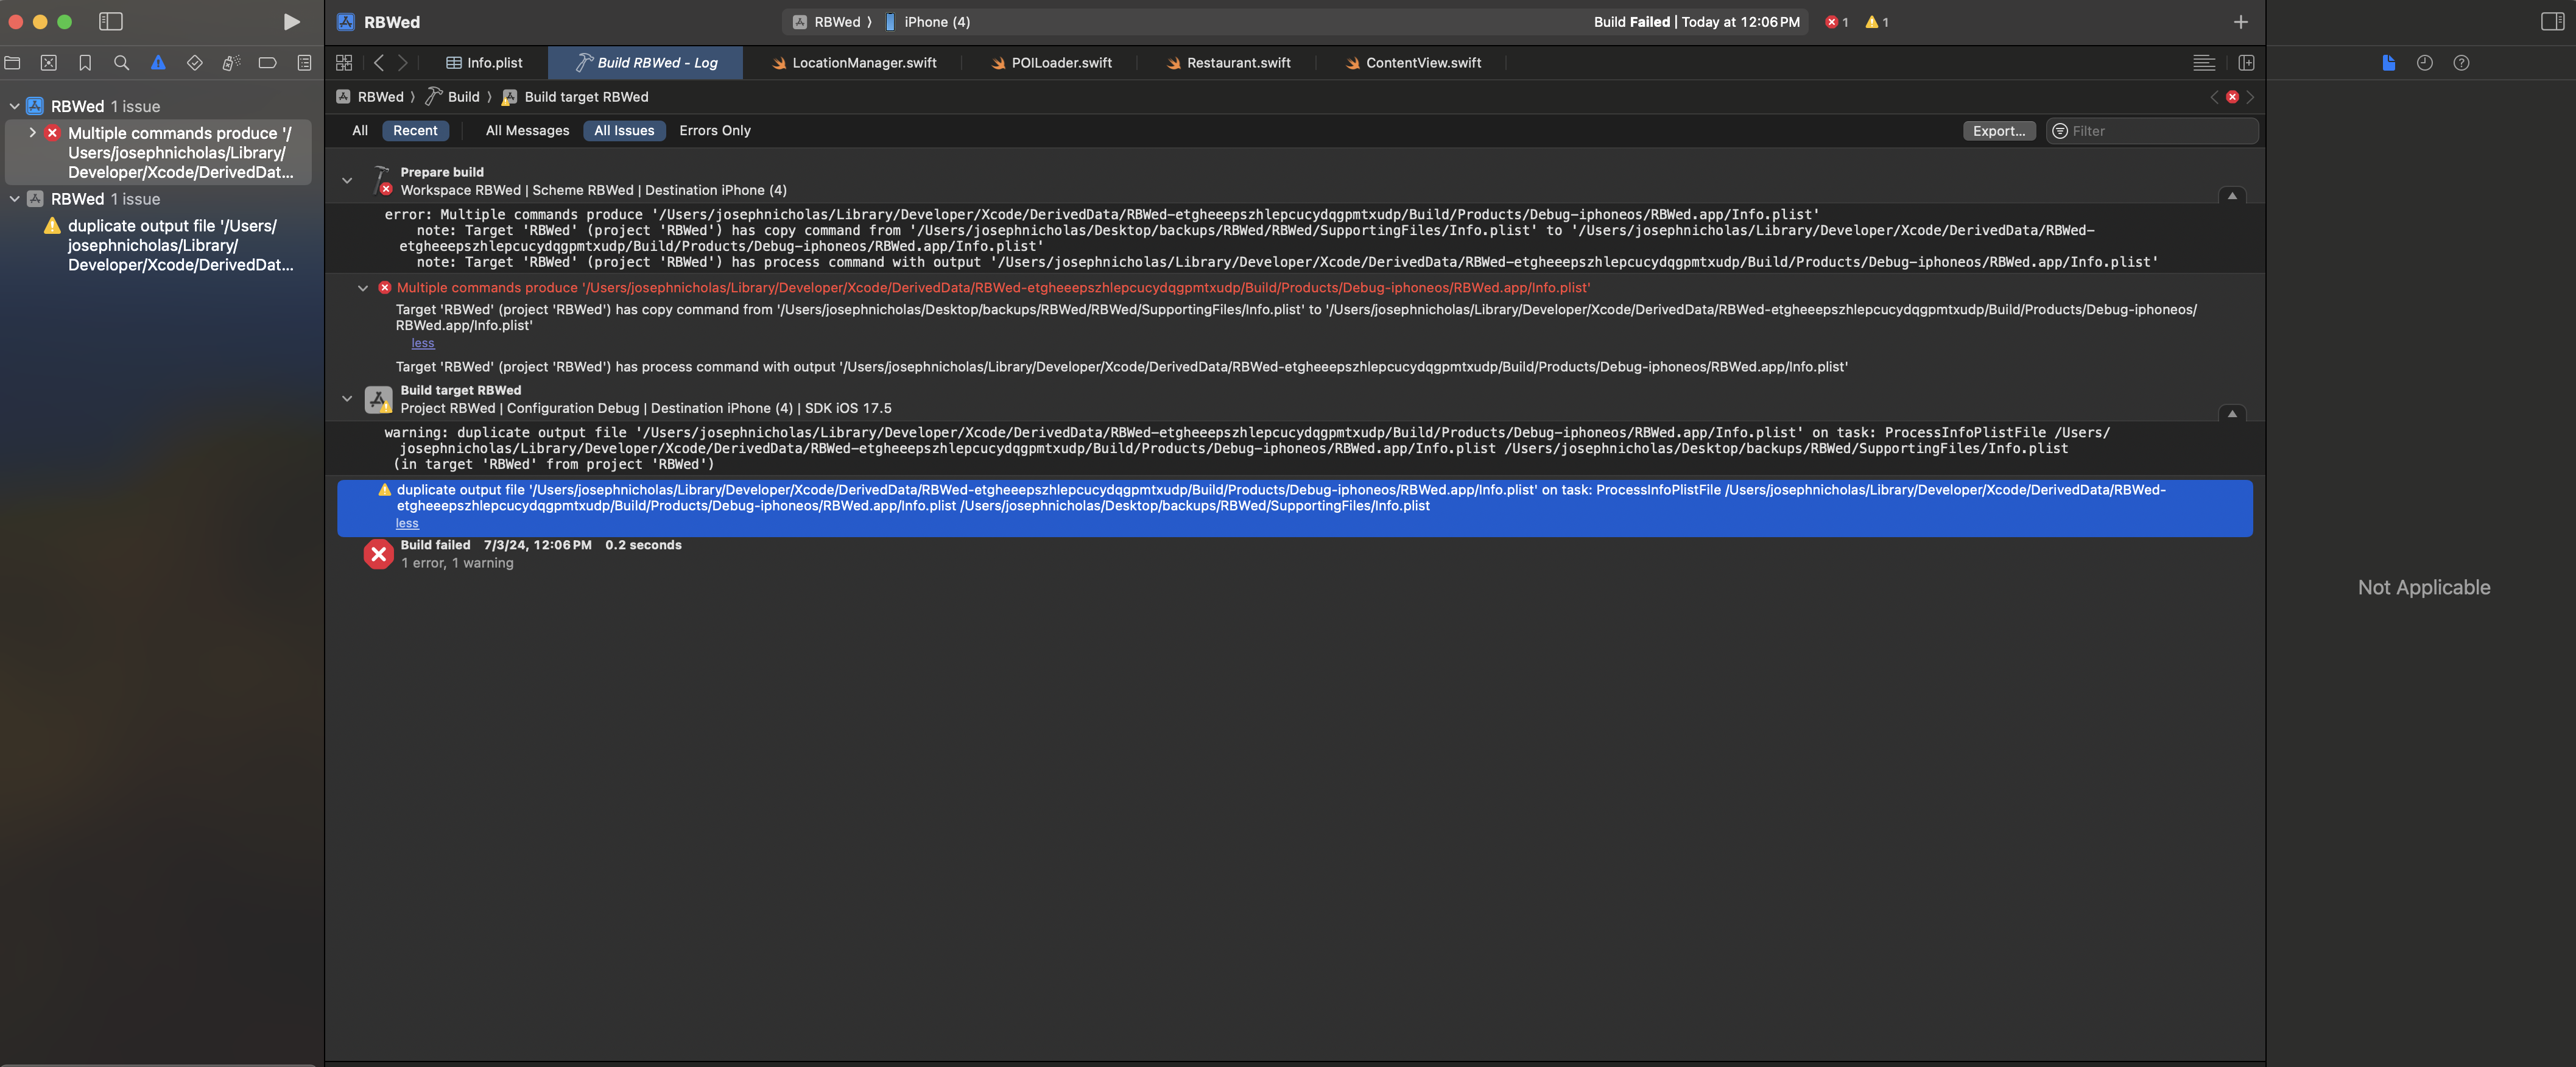Screen dimensions: 2576x1067
Task: Open the Breakpoint navigator icon
Action: pos(267,63)
